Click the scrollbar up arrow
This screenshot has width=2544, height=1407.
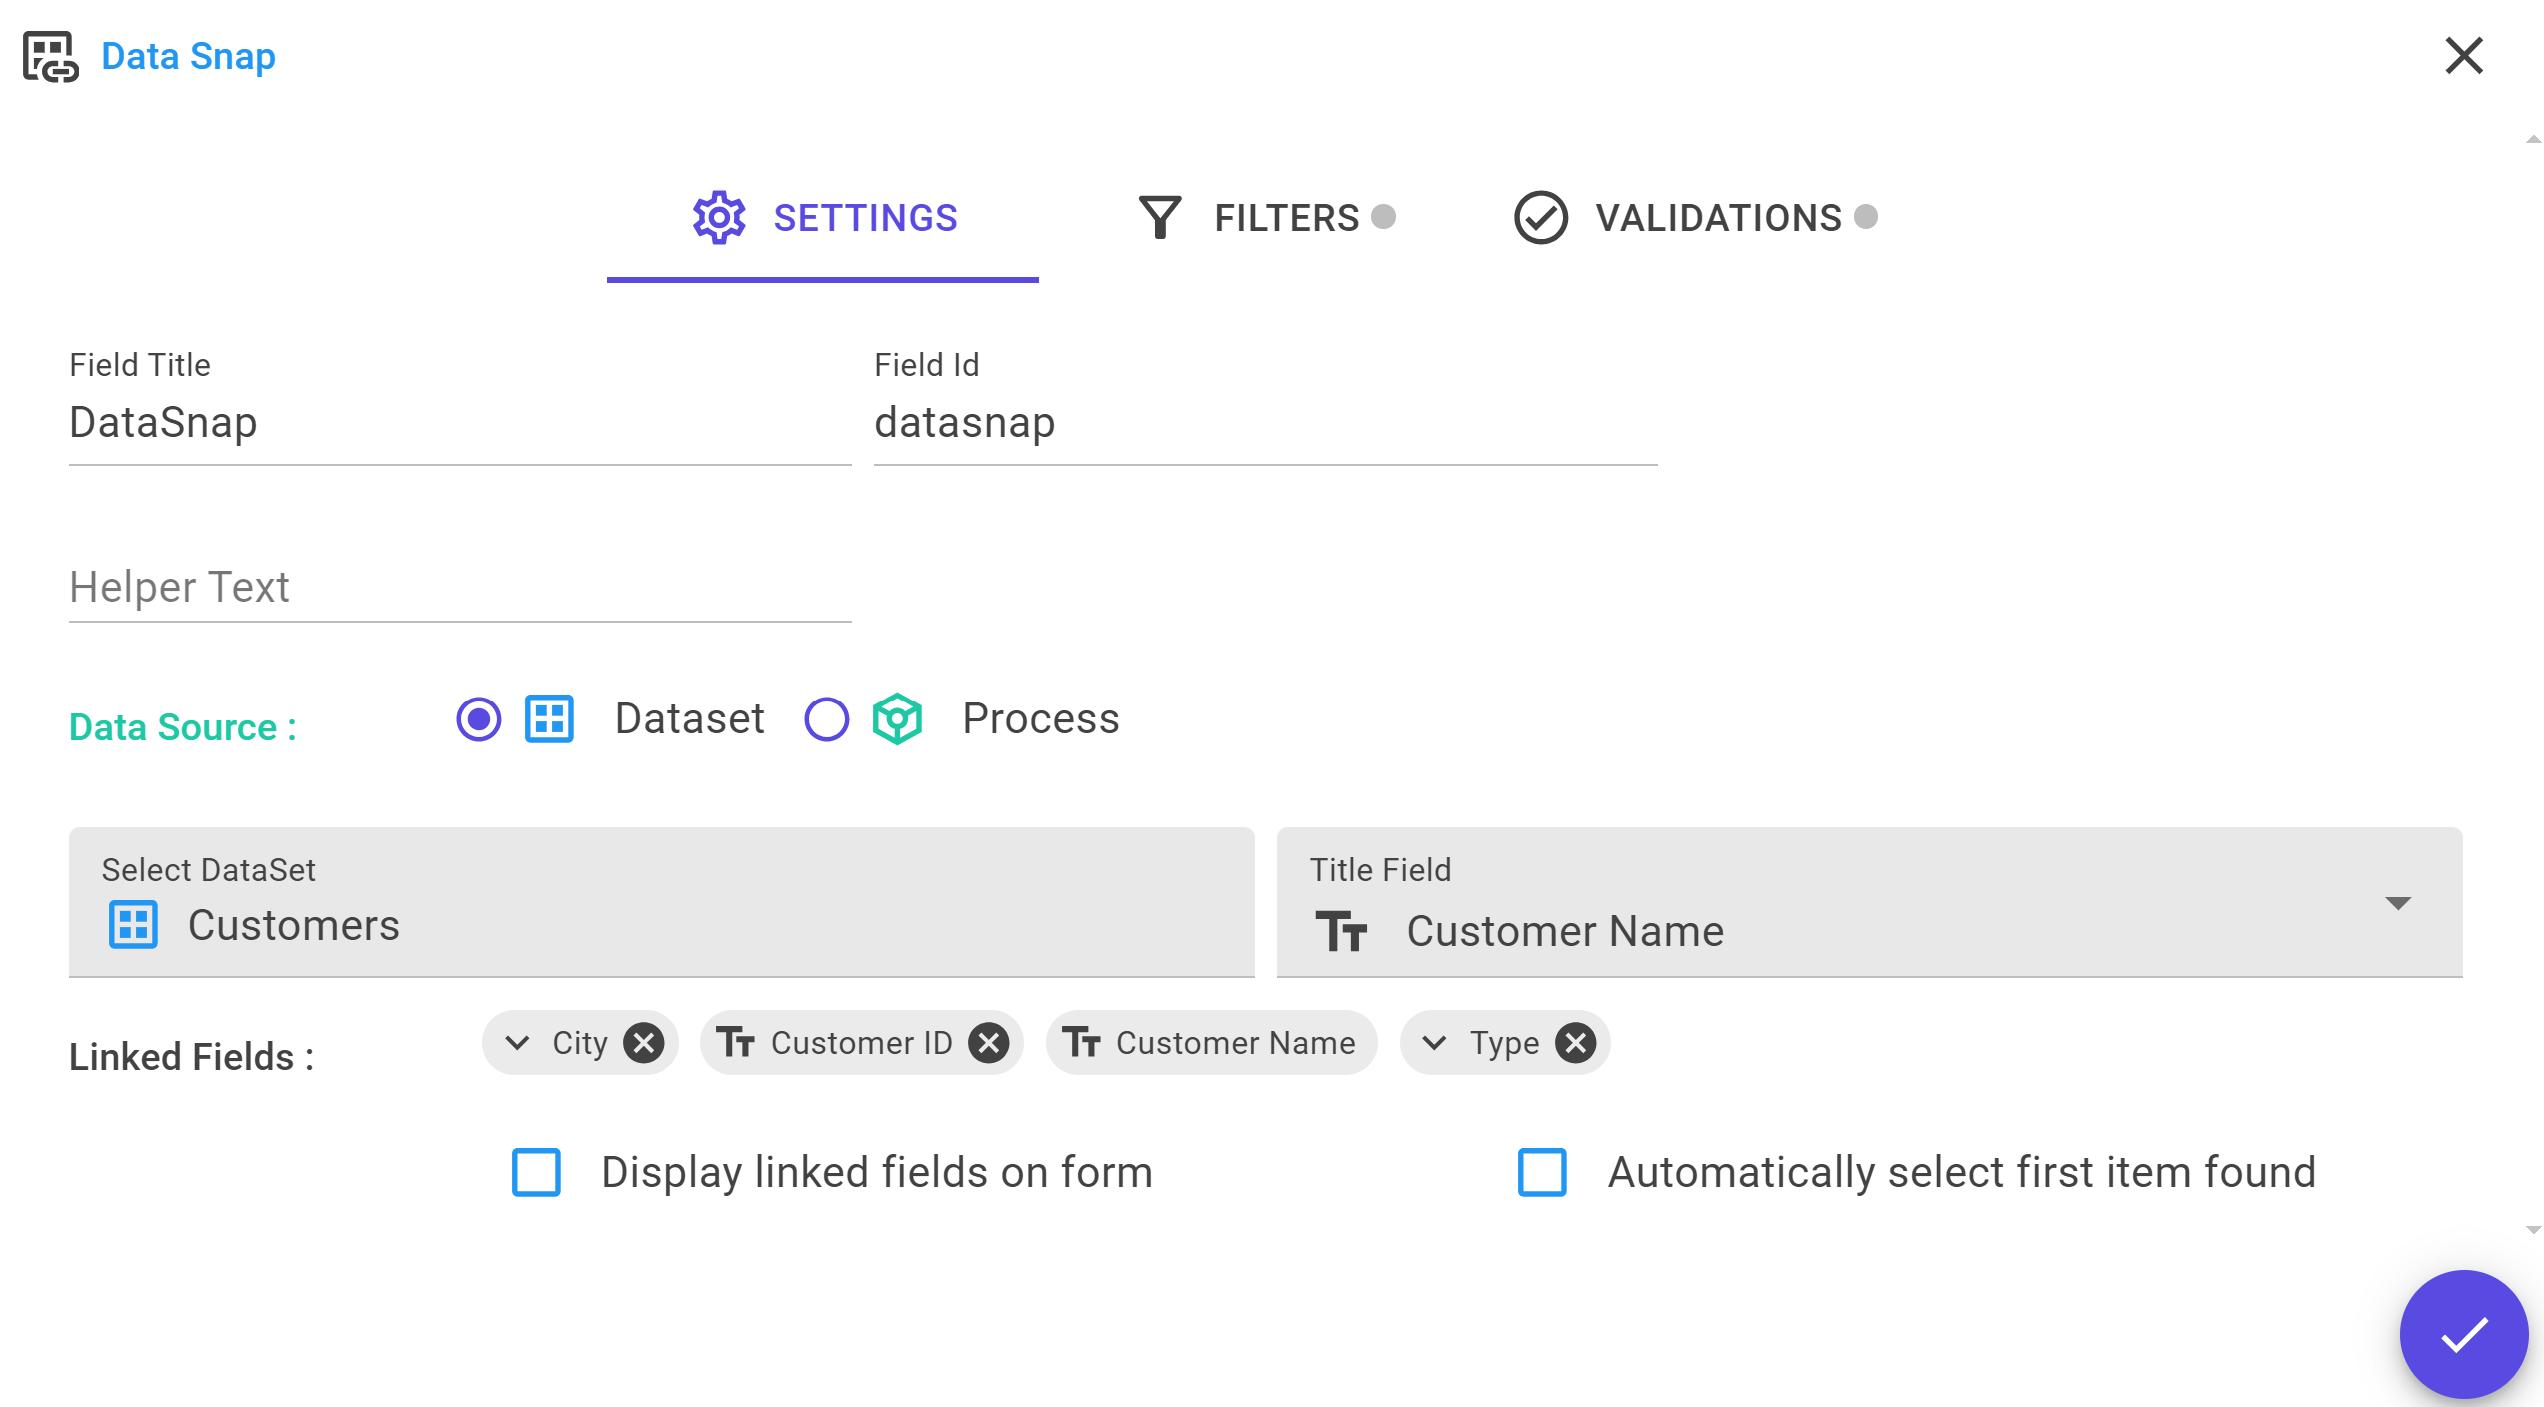click(2533, 140)
